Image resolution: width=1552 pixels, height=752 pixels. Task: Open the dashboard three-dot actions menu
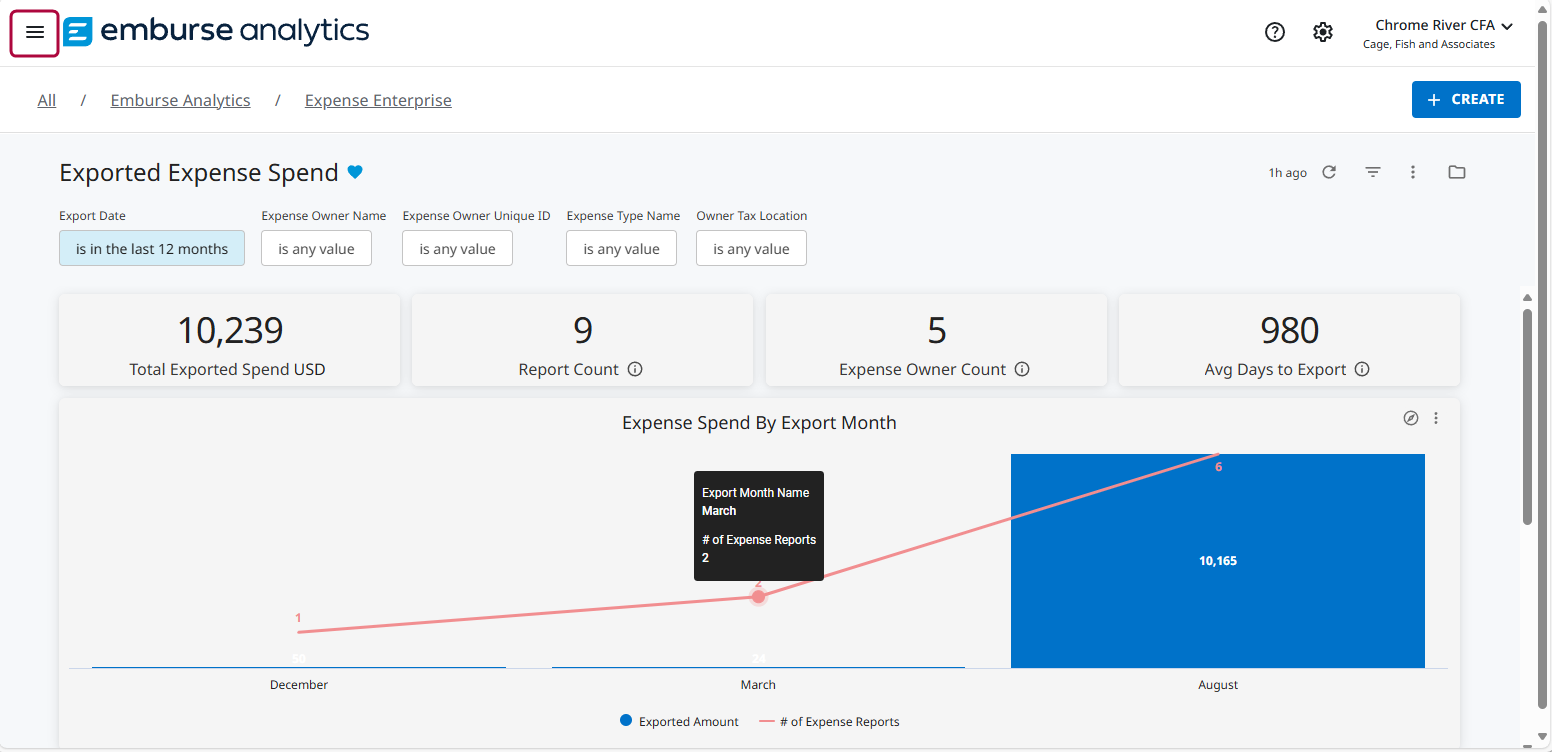pos(1413,172)
